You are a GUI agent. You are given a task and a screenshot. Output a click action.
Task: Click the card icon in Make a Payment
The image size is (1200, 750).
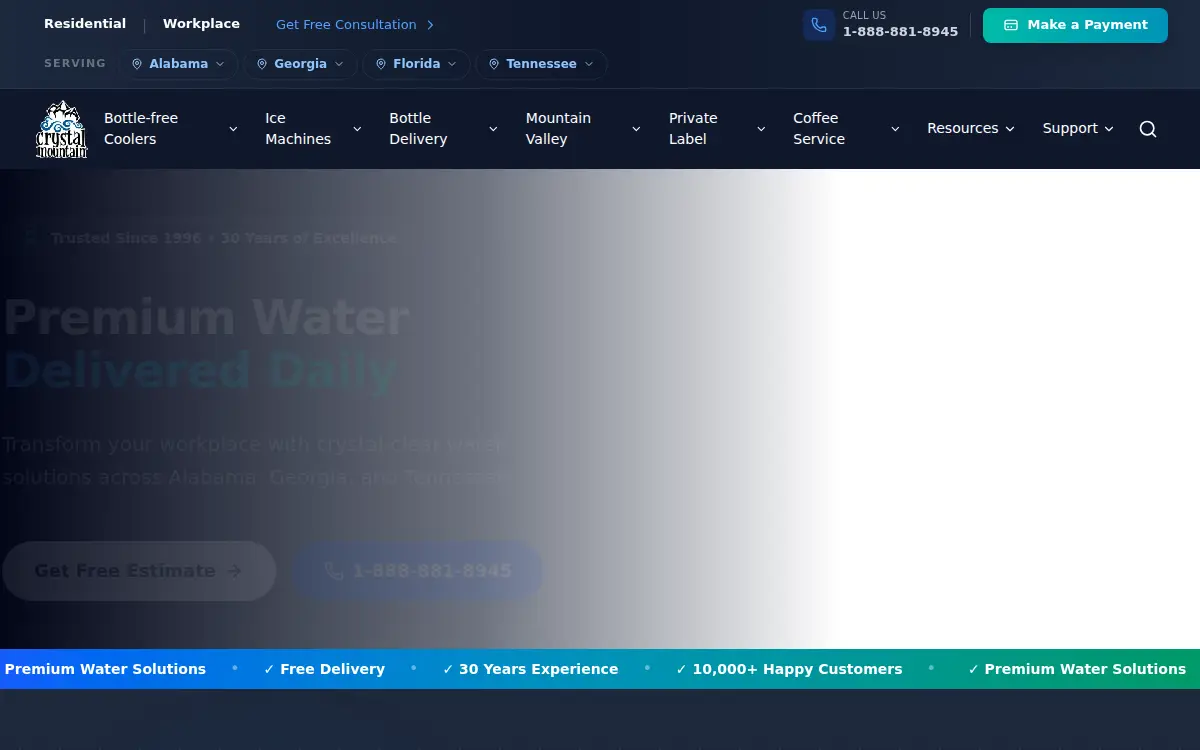click(1011, 25)
